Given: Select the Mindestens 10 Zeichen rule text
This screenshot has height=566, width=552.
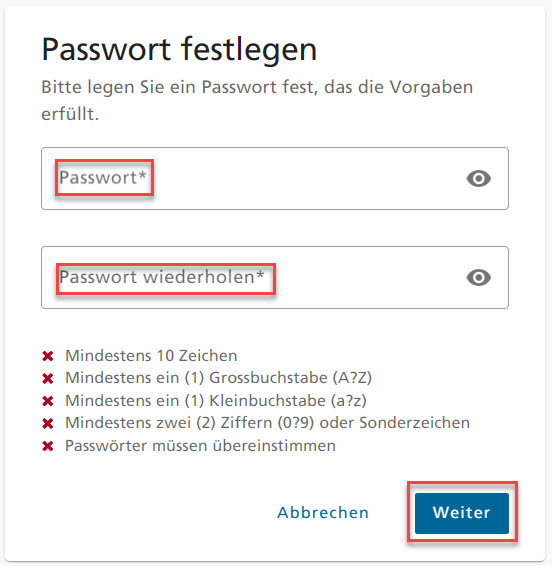Looking at the screenshot, I should [x=151, y=356].
